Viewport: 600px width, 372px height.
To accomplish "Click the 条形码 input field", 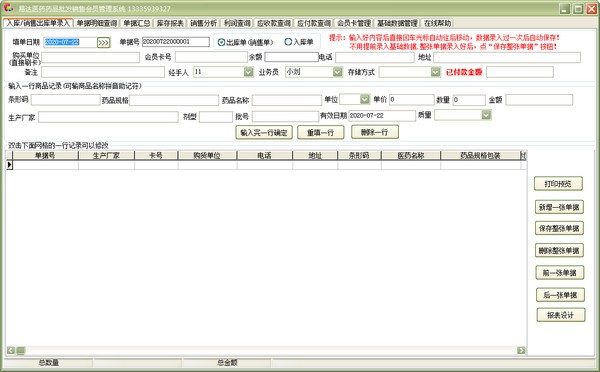I will [x=65, y=100].
